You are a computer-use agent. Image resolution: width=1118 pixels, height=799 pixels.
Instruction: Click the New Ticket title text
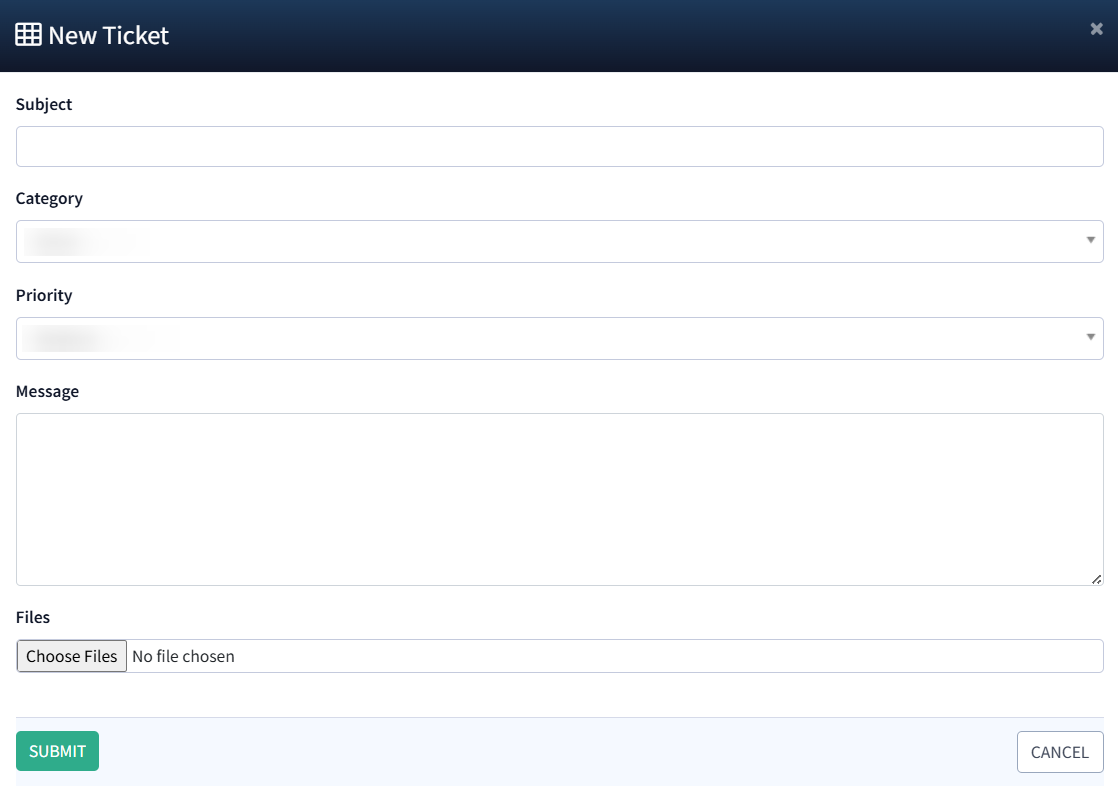pos(108,35)
